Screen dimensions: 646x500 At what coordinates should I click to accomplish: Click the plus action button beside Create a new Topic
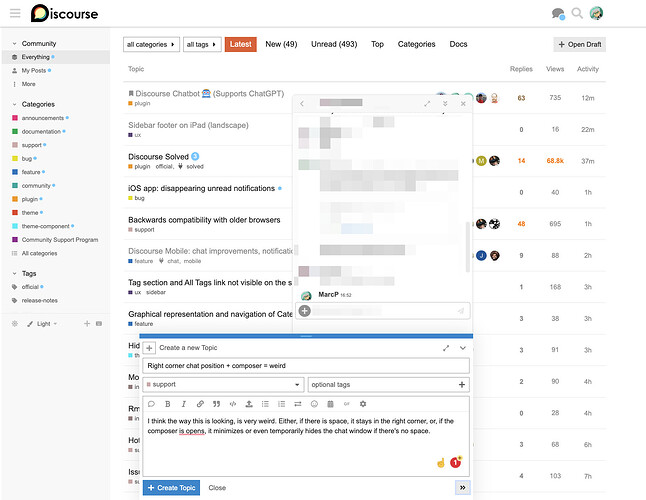pos(149,348)
